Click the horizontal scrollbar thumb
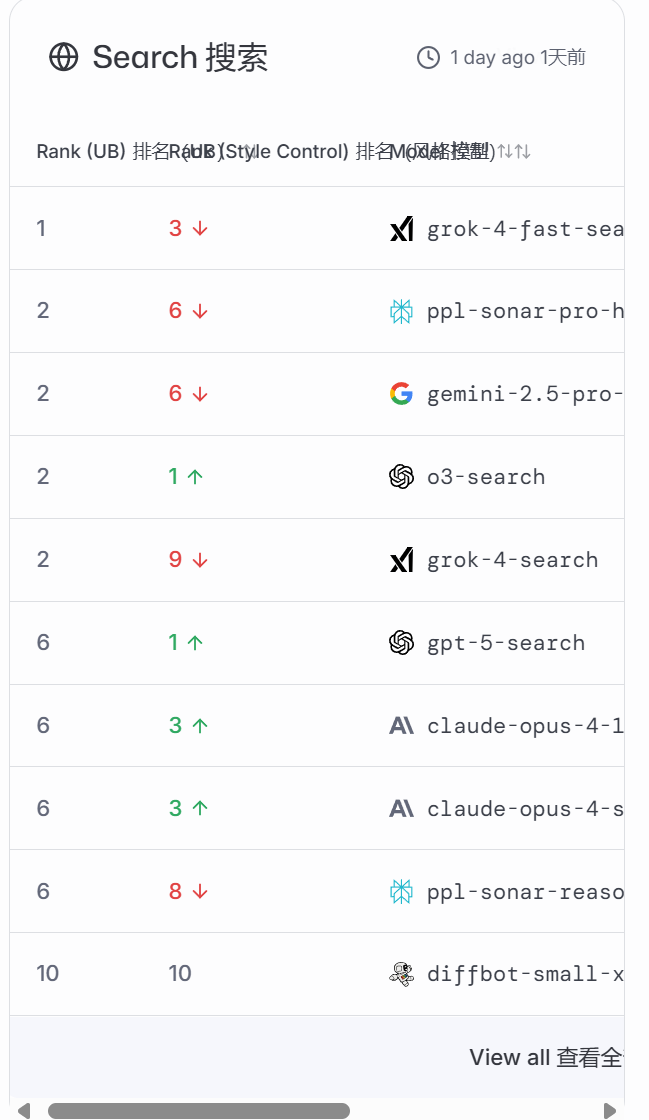This screenshot has height=1120, width=649. 198,1111
